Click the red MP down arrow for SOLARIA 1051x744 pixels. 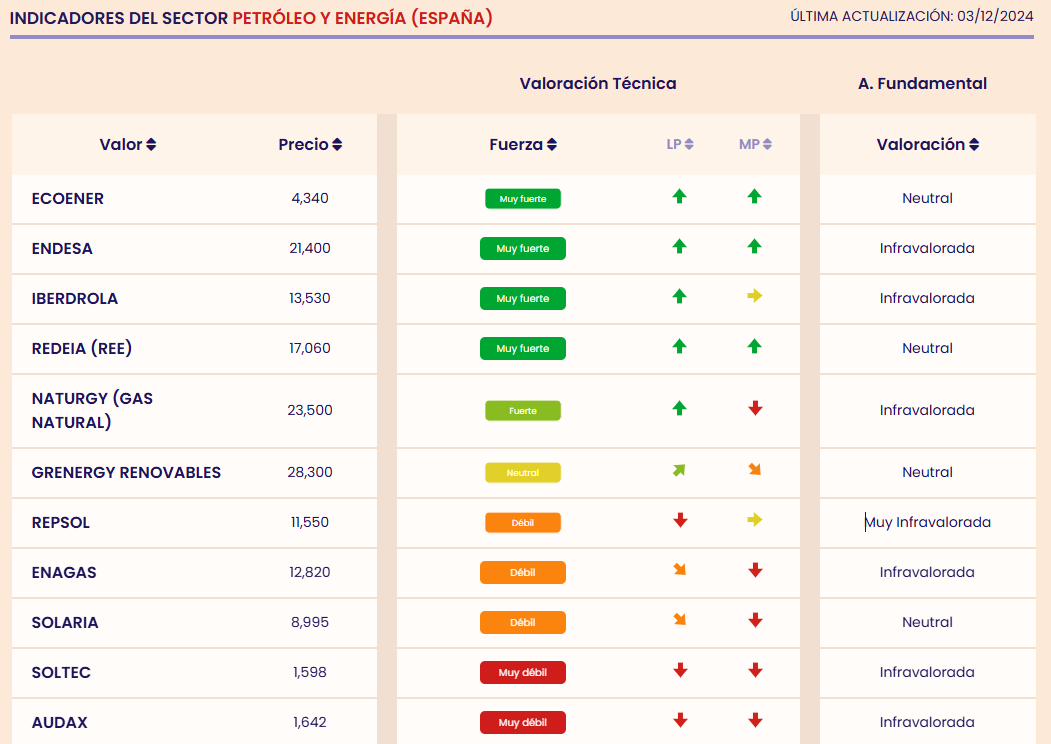[755, 620]
